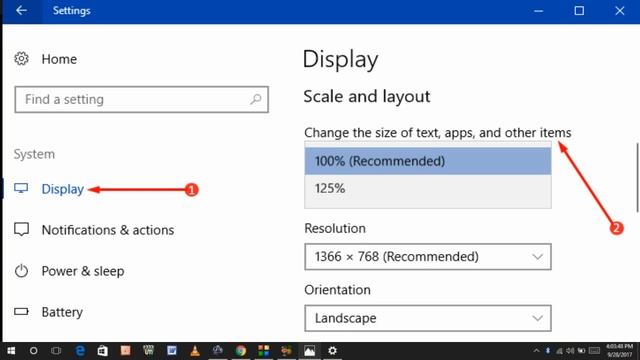The width and height of the screenshot is (640, 360).
Task: Focus the Find a setting search box
Action: point(142,99)
